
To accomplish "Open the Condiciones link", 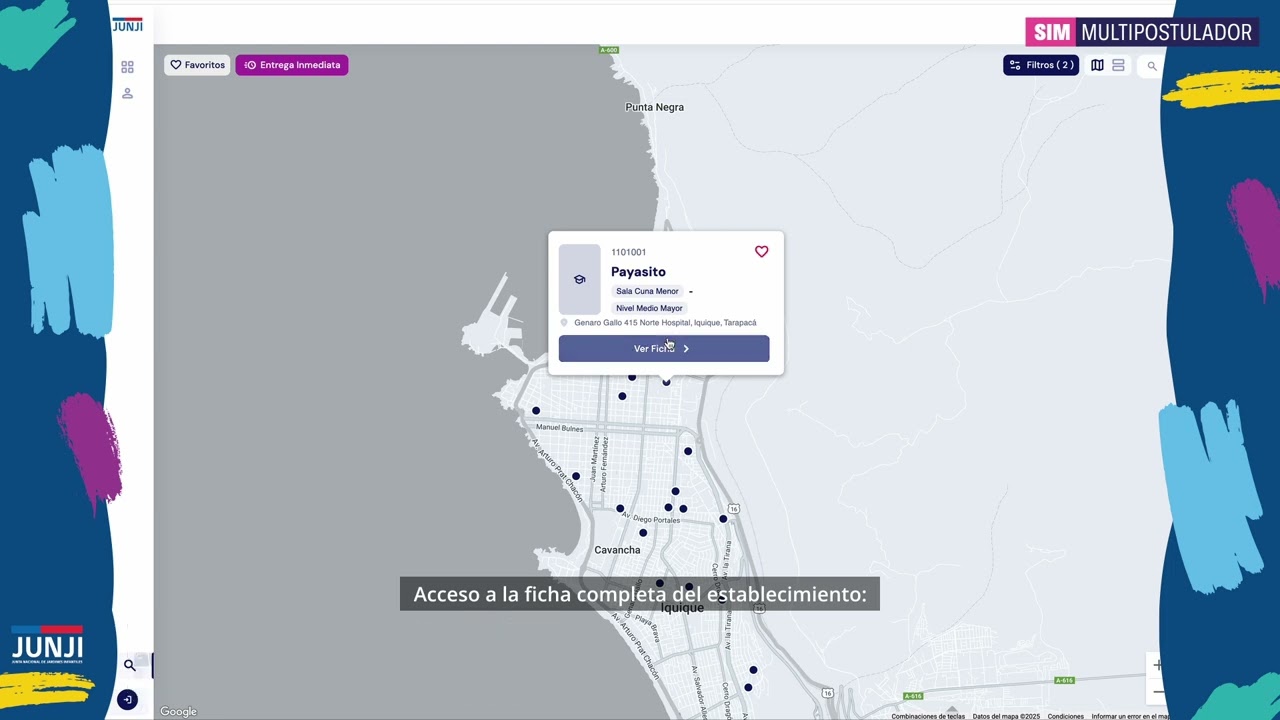I will 1066,716.
